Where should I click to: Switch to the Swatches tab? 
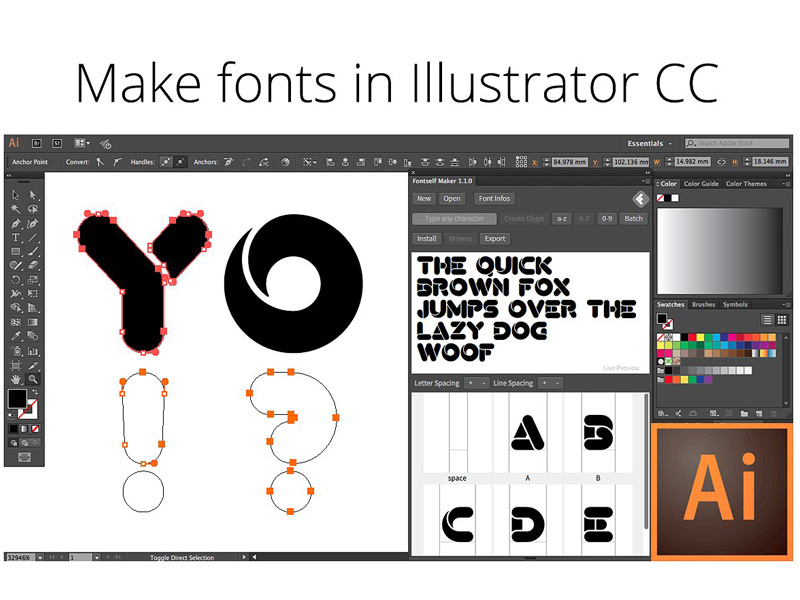670,305
